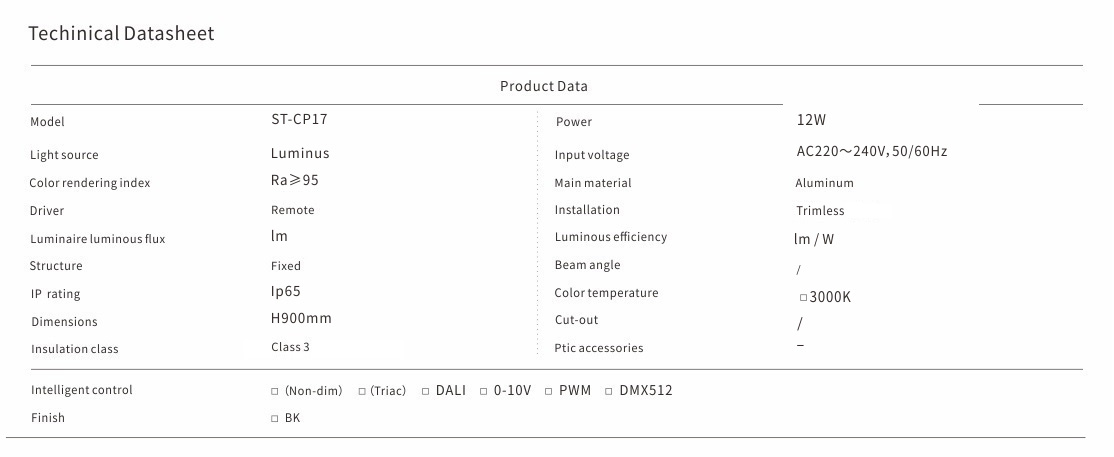Check the Non-dim checkbox
Image resolution: width=1114 pixels, height=457 pixels.
275,391
